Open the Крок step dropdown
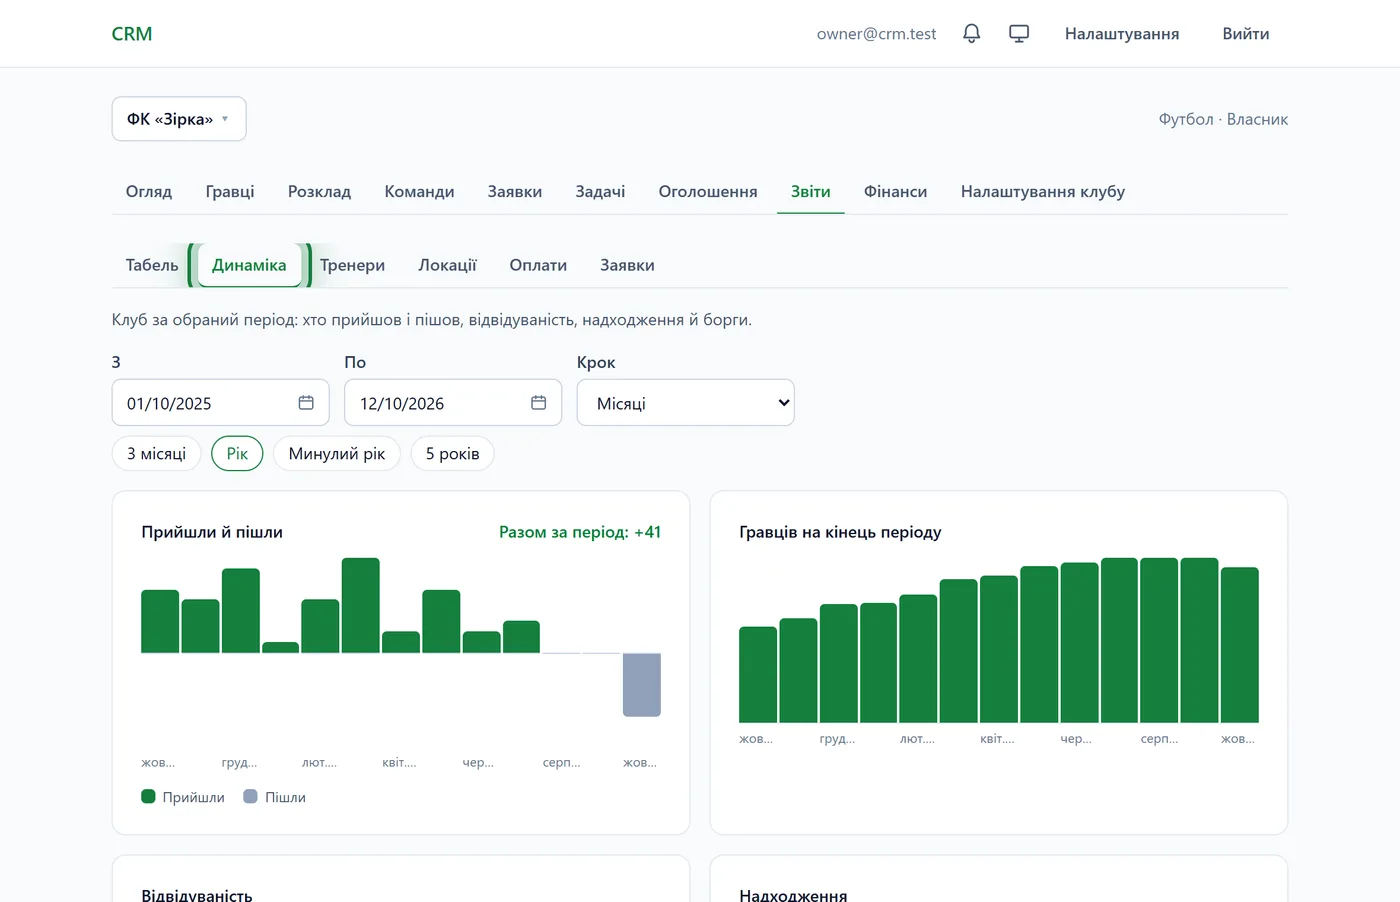This screenshot has width=1400, height=902. coord(686,403)
